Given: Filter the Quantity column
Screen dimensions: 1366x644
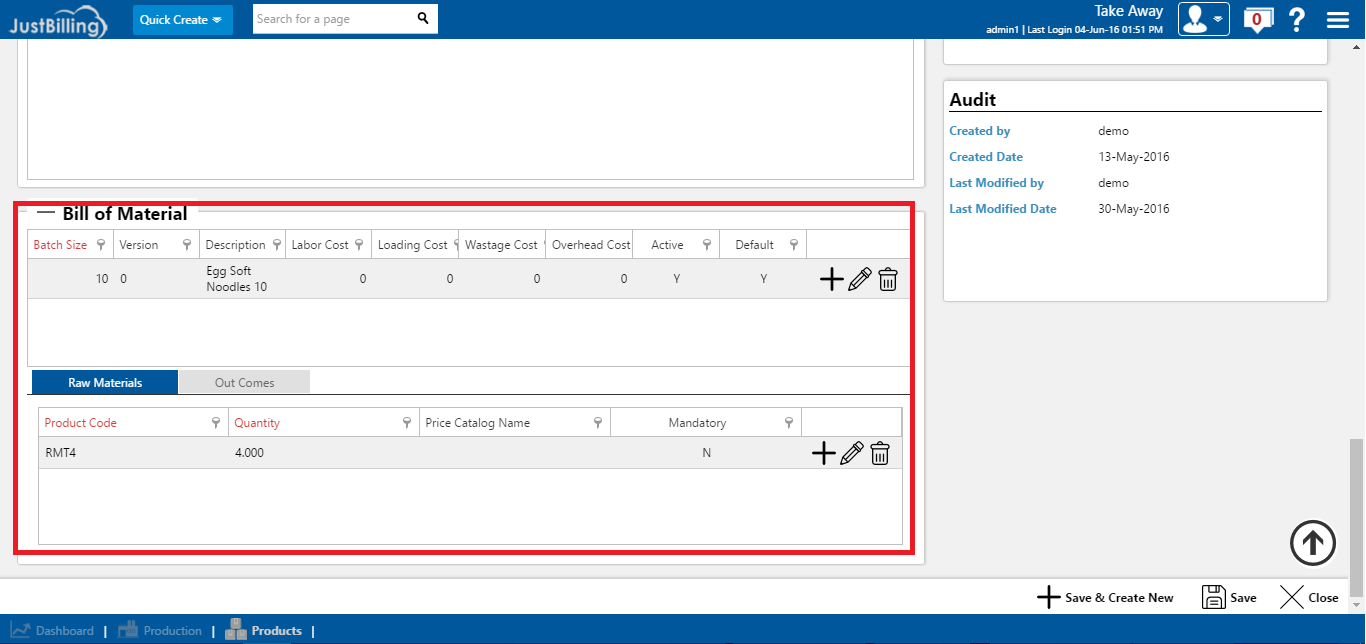Looking at the screenshot, I should coord(407,423).
